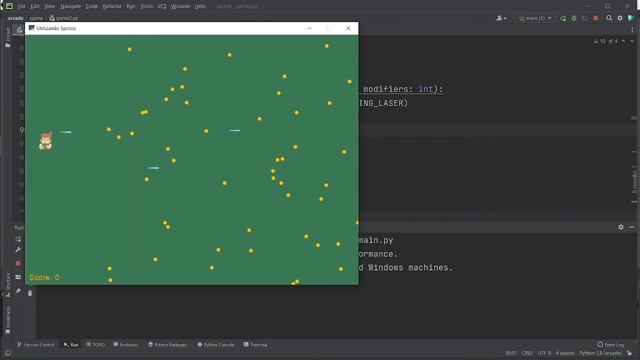Click the user account icon in toolbar
640x360 pixels.
(x=501, y=18)
